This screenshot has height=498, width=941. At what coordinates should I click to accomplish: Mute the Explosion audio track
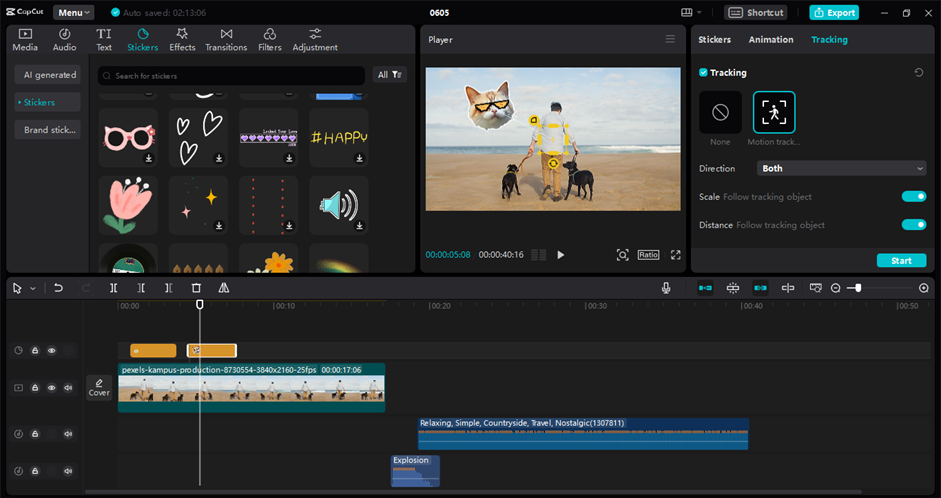point(68,471)
